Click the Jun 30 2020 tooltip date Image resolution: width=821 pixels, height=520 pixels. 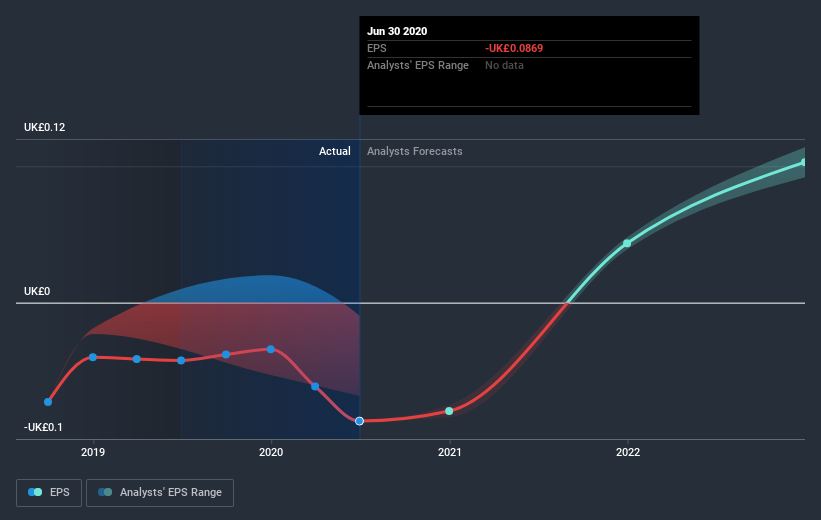click(397, 31)
